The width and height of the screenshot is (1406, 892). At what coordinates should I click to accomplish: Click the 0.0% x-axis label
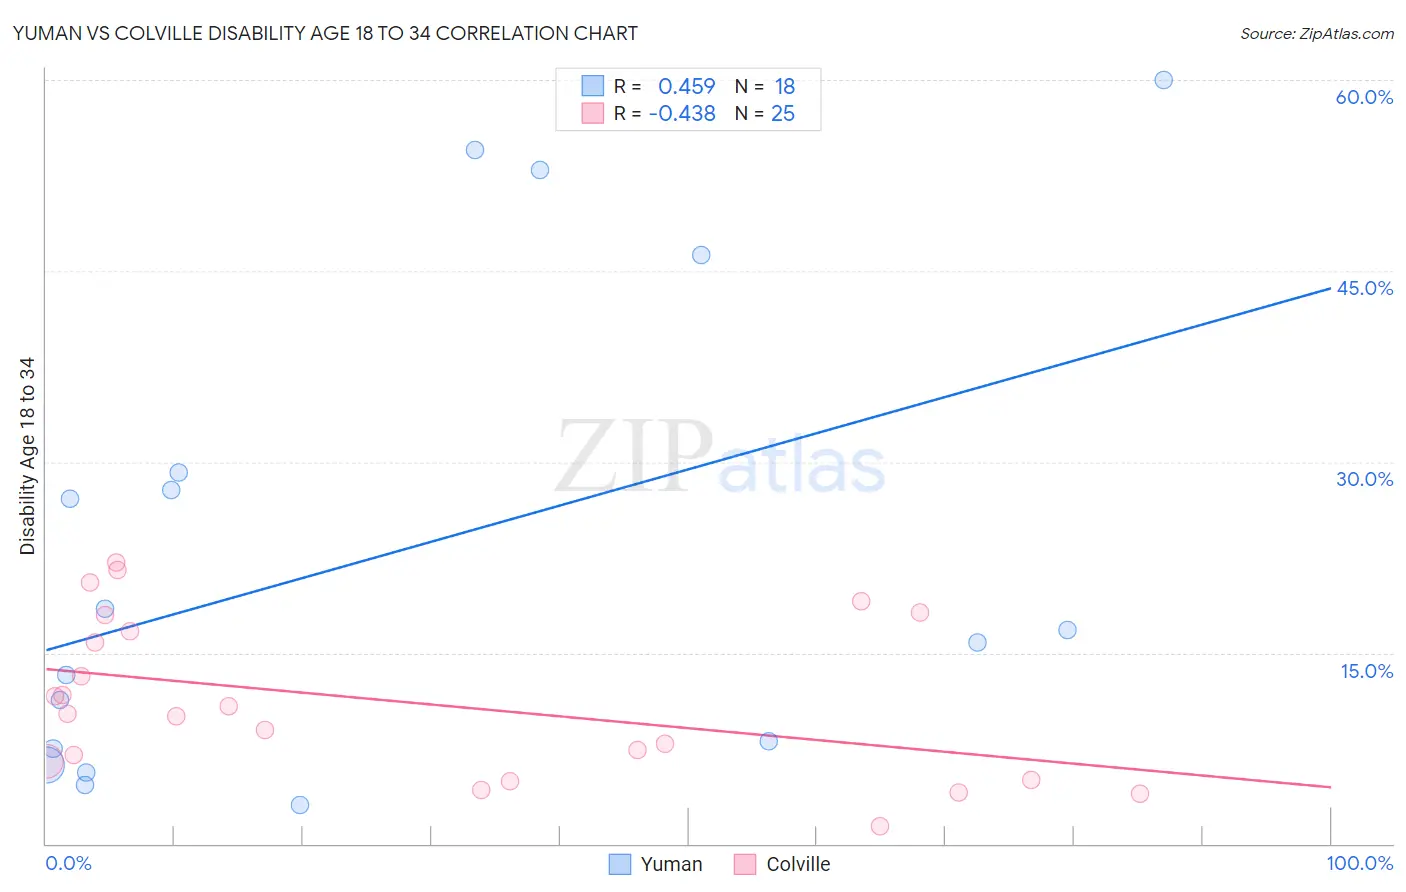coord(68,863)
